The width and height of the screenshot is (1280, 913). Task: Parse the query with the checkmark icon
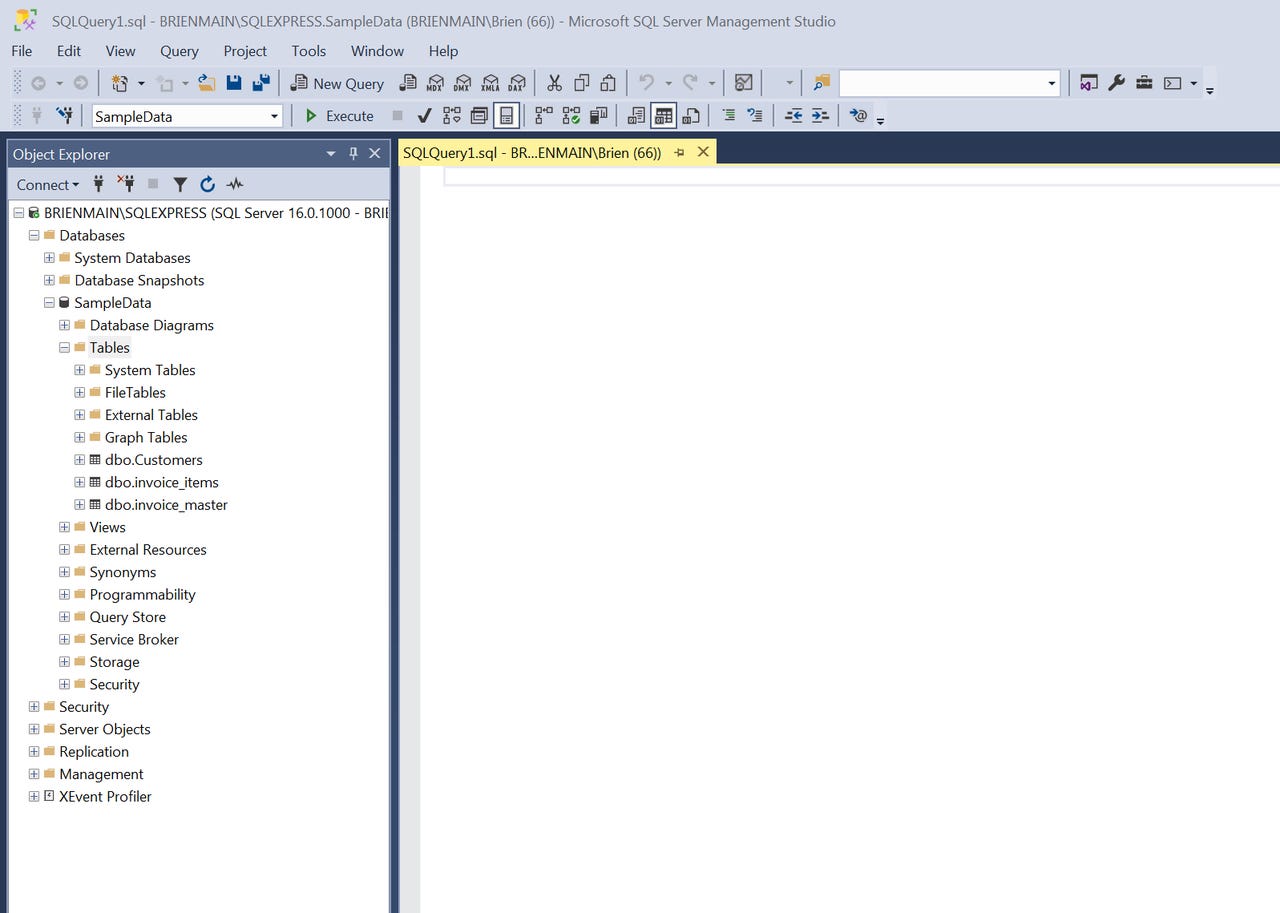423,115
